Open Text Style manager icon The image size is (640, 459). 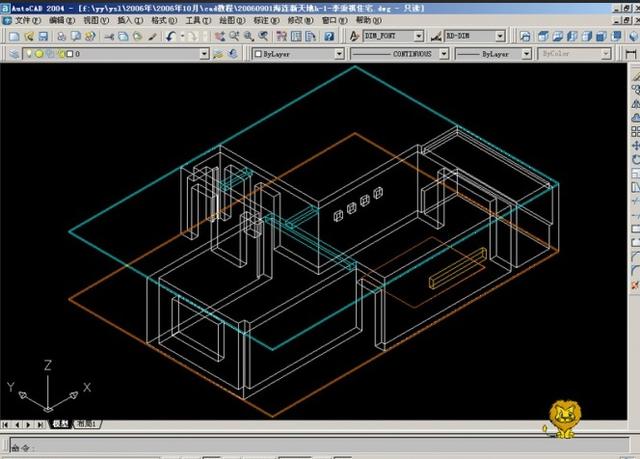[354, 37]
